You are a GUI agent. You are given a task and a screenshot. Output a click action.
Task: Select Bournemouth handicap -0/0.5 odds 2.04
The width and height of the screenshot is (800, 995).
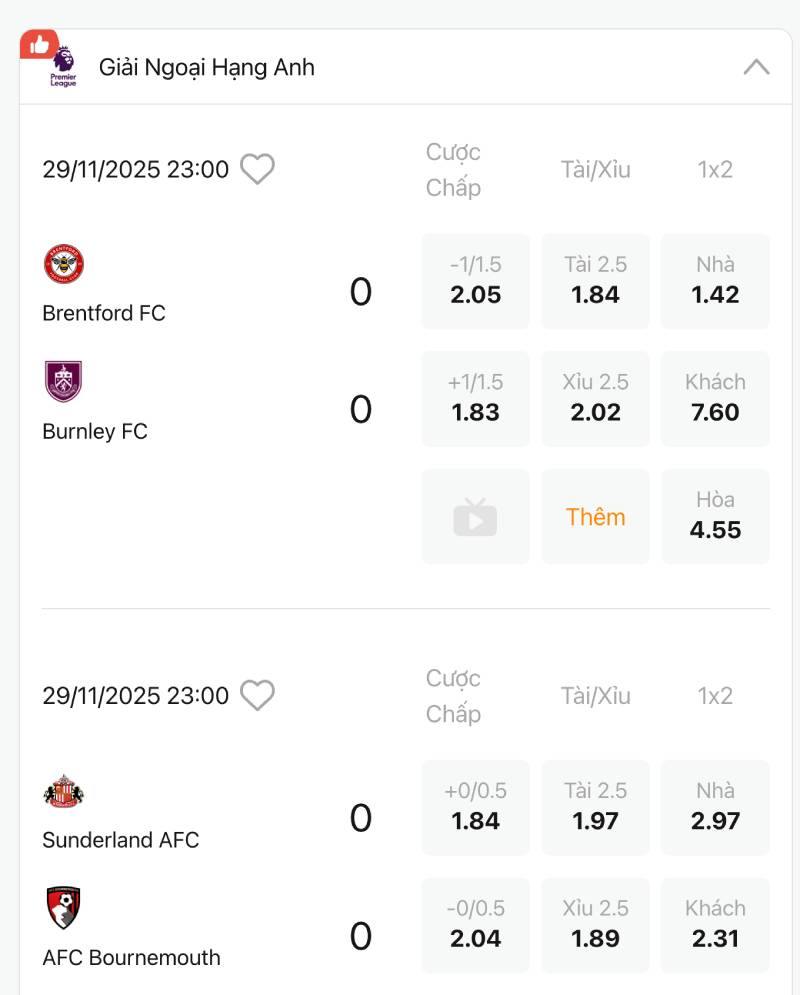point(475,925)
